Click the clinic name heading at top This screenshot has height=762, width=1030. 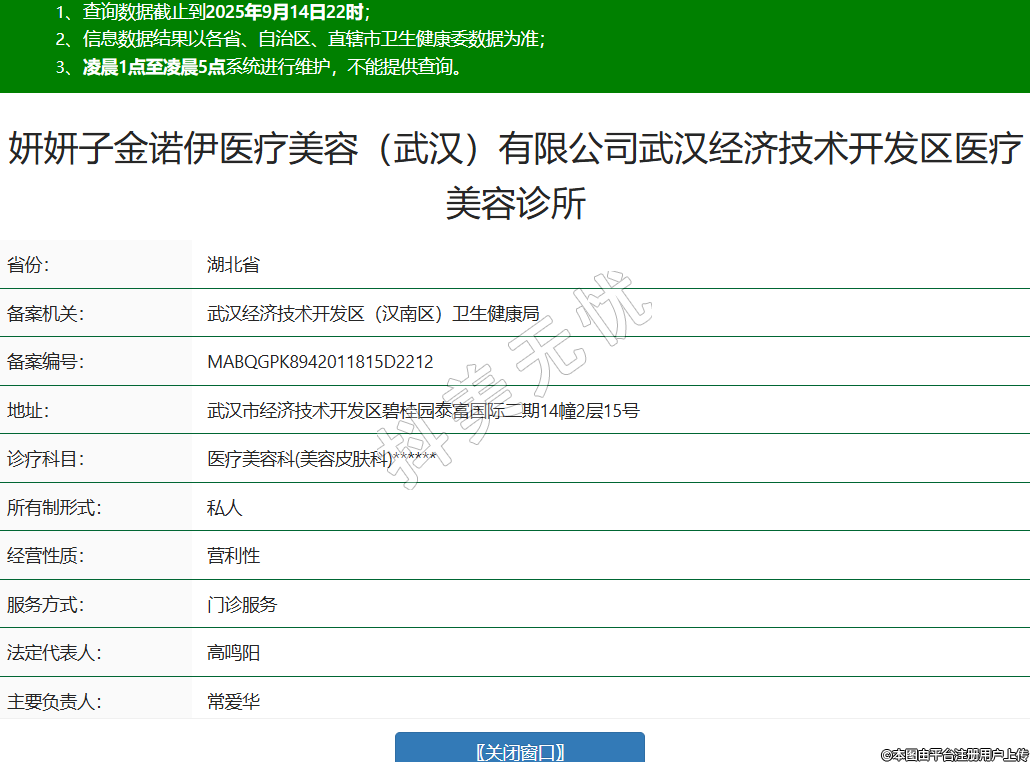coord(515,175)
